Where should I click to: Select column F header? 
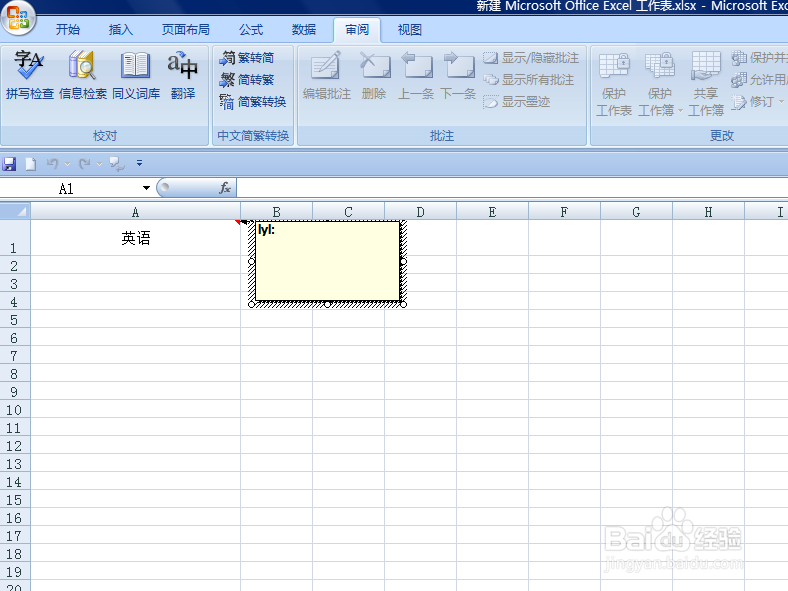pos(564,212)
